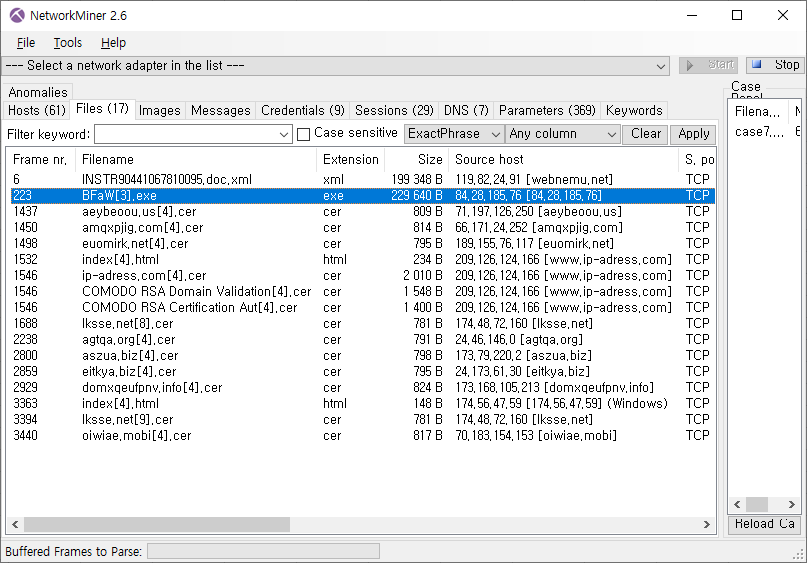Switch to the Keywords tab

(634, 111)
